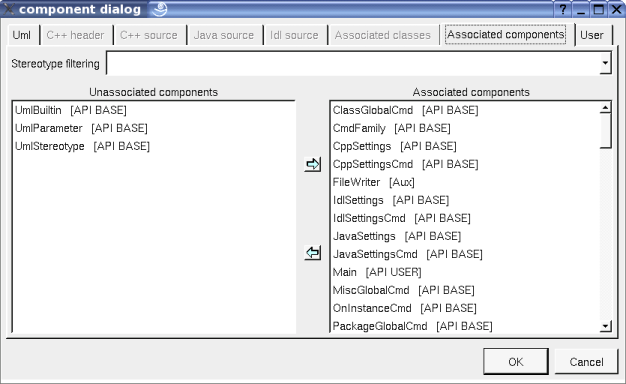The width and height of the screenshot is (626, 384).
Task: Click the scrollbar thumb of associated list
Action: [x=605, y=131]
